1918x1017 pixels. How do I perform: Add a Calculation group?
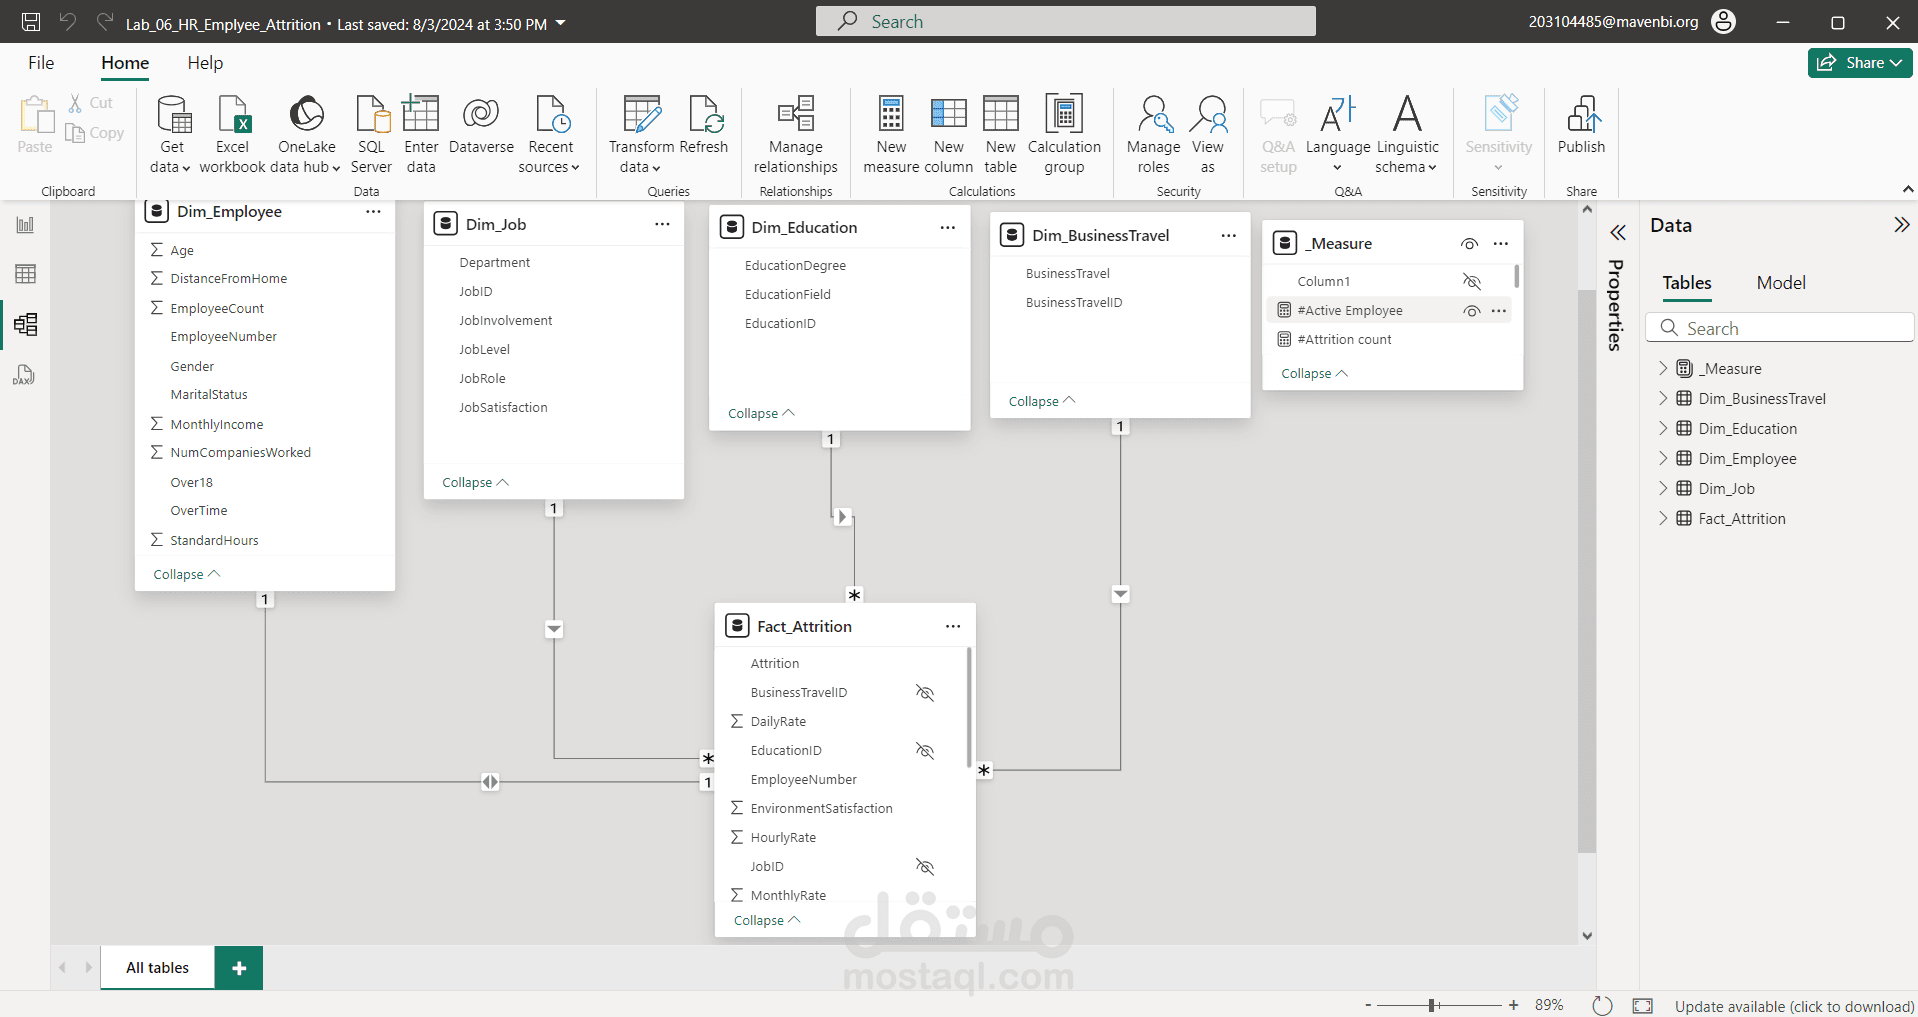coord(1064,134)
